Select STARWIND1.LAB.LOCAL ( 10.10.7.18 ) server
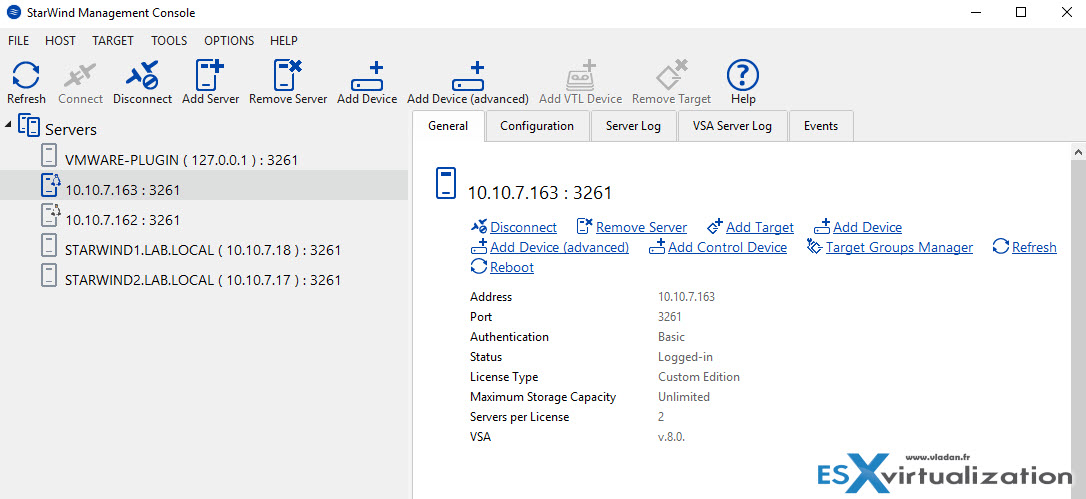The height and width of the screenshot is (499, 1086). tap(203, 250)
